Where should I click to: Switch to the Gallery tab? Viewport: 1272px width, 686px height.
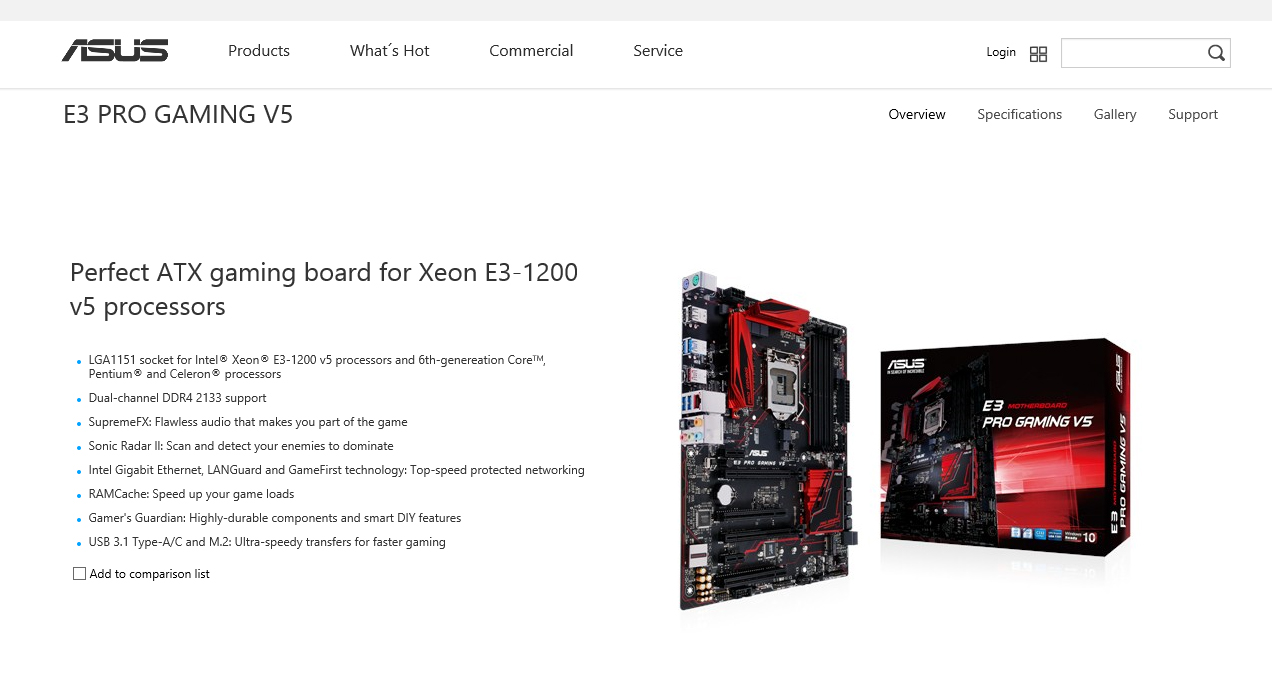[1115, 114]
